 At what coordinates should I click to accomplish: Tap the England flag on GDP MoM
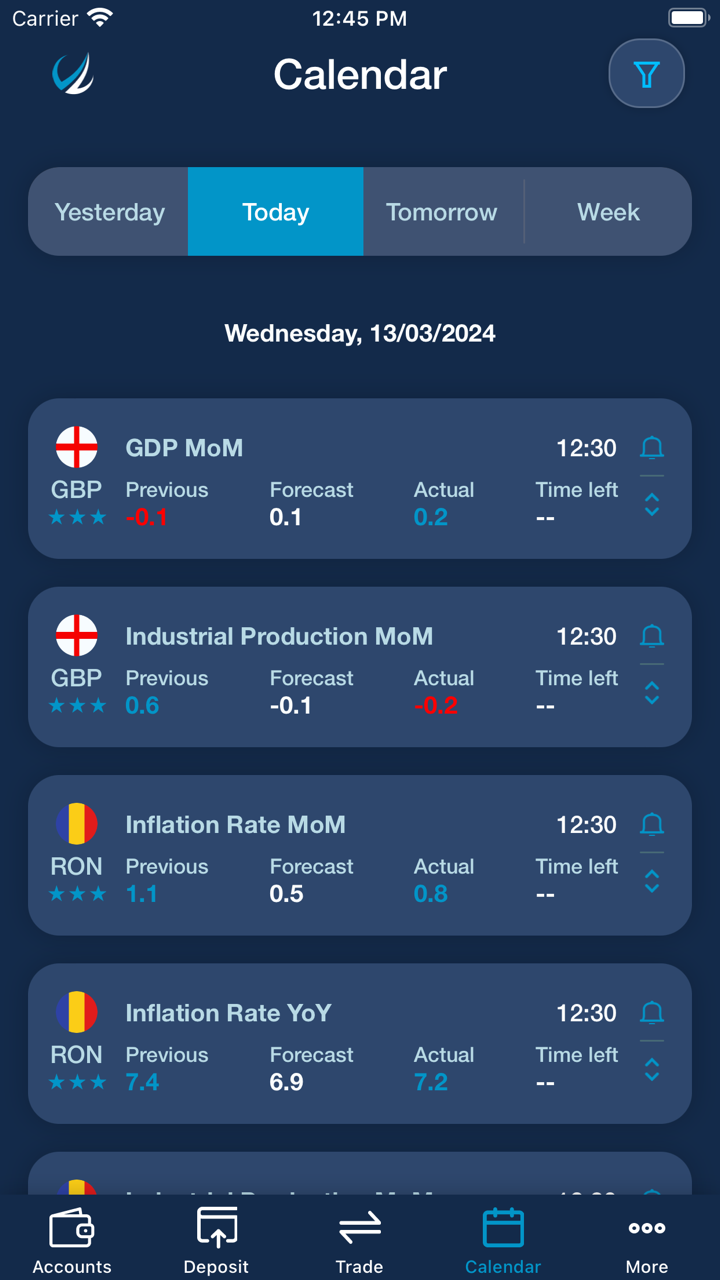coord(77,447)
